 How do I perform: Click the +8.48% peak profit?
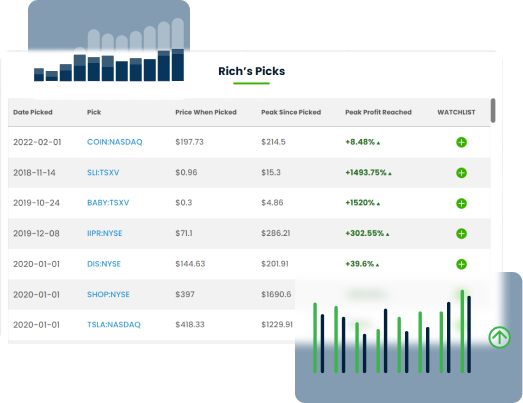(x=363, y=142)
